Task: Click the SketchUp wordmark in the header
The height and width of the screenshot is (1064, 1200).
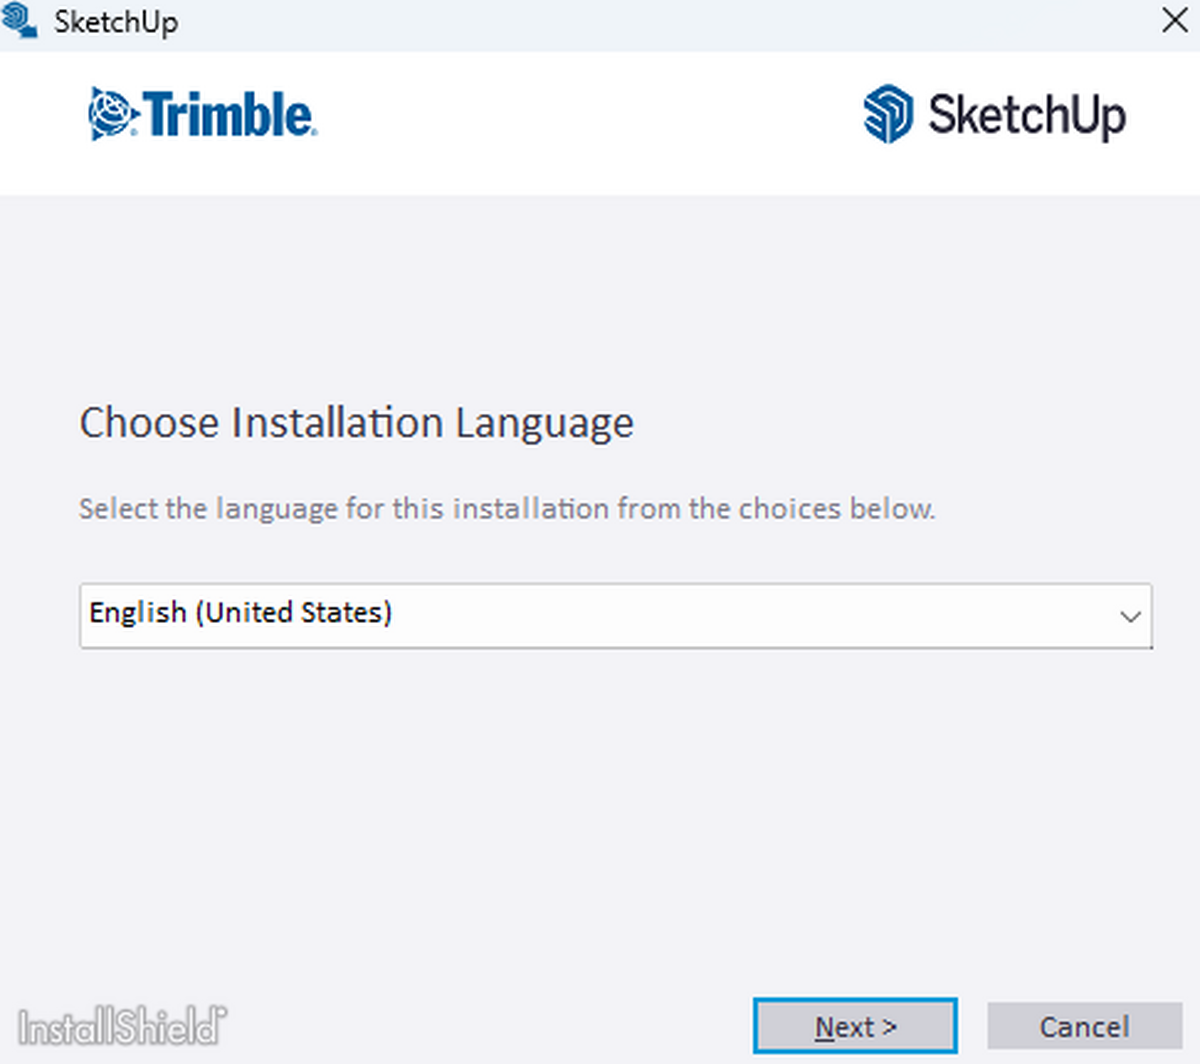Action: tap(1027, 115)
